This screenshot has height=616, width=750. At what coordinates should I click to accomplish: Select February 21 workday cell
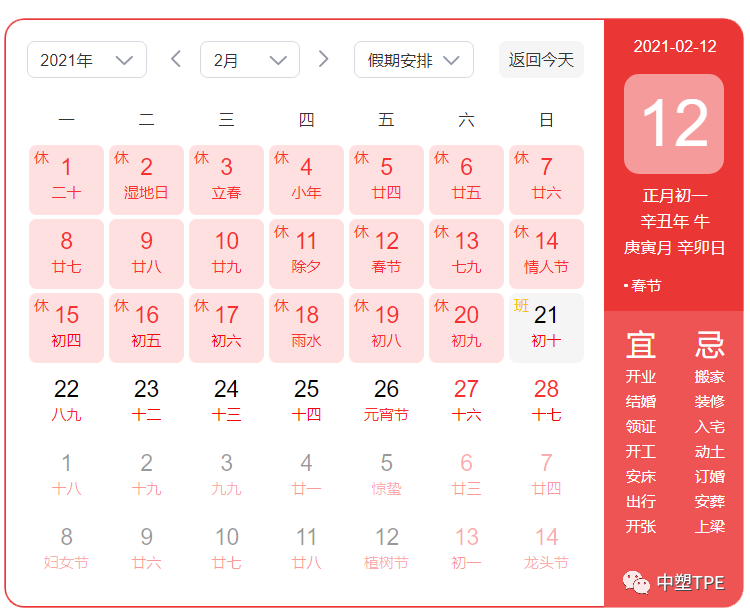546,327
